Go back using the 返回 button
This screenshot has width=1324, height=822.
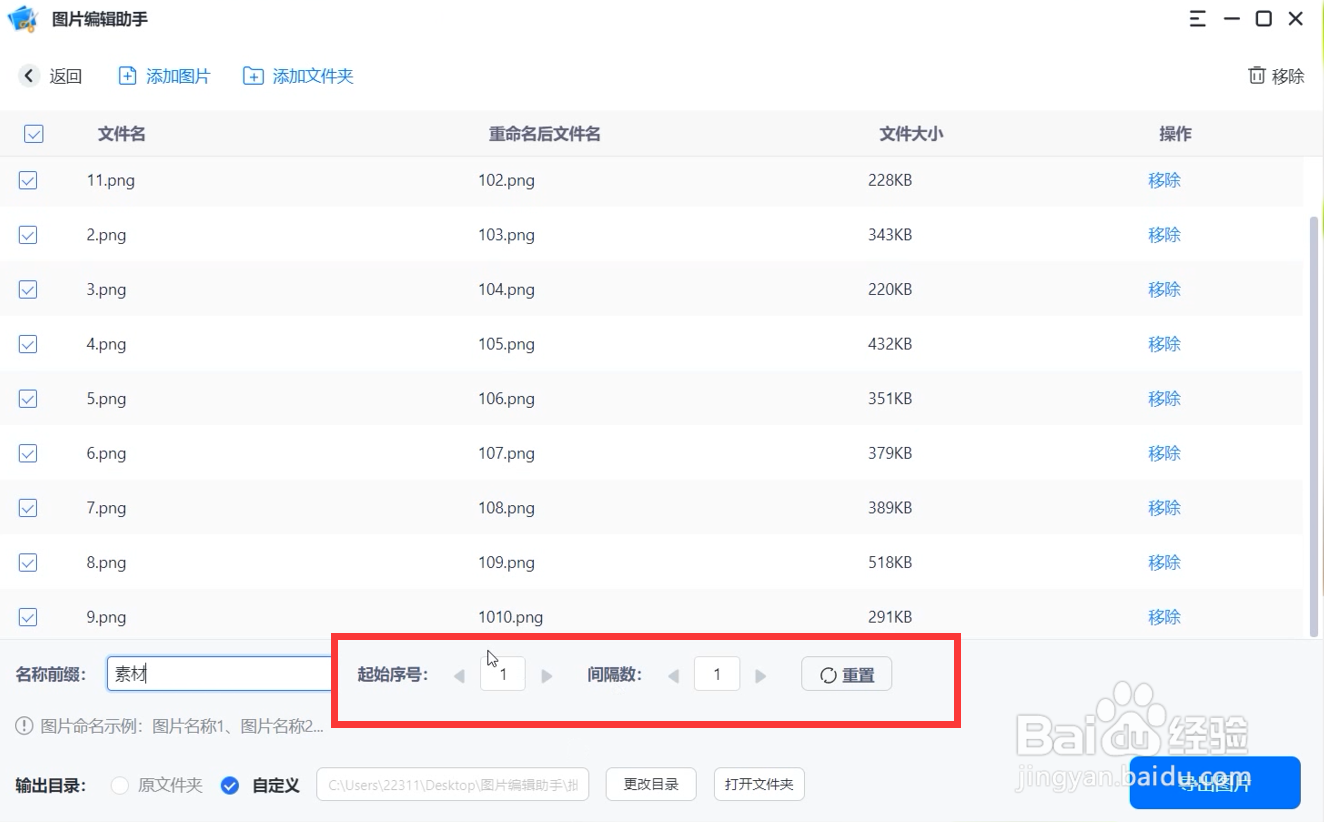[x=51, y=76]
